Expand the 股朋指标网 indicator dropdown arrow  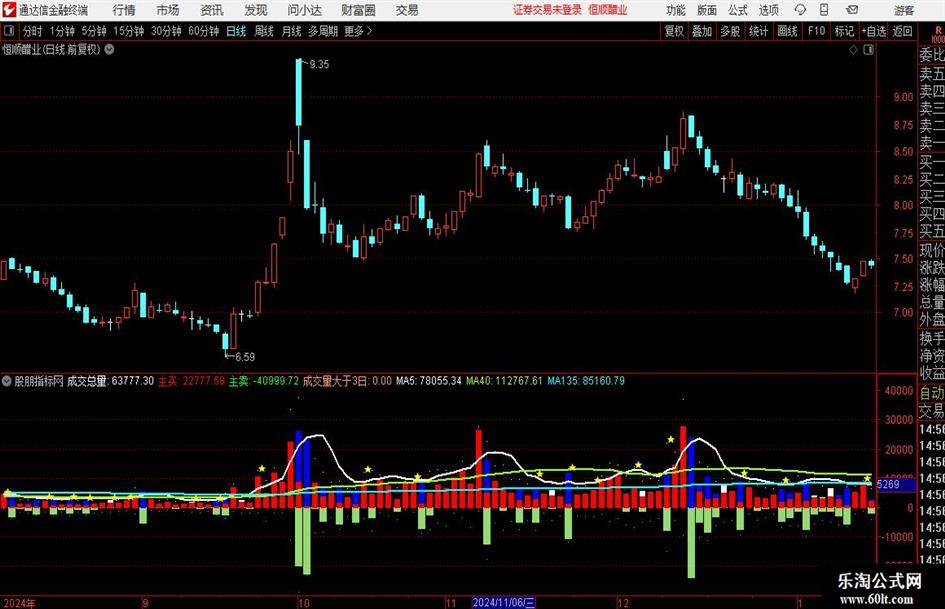click(x=7, y=381)
